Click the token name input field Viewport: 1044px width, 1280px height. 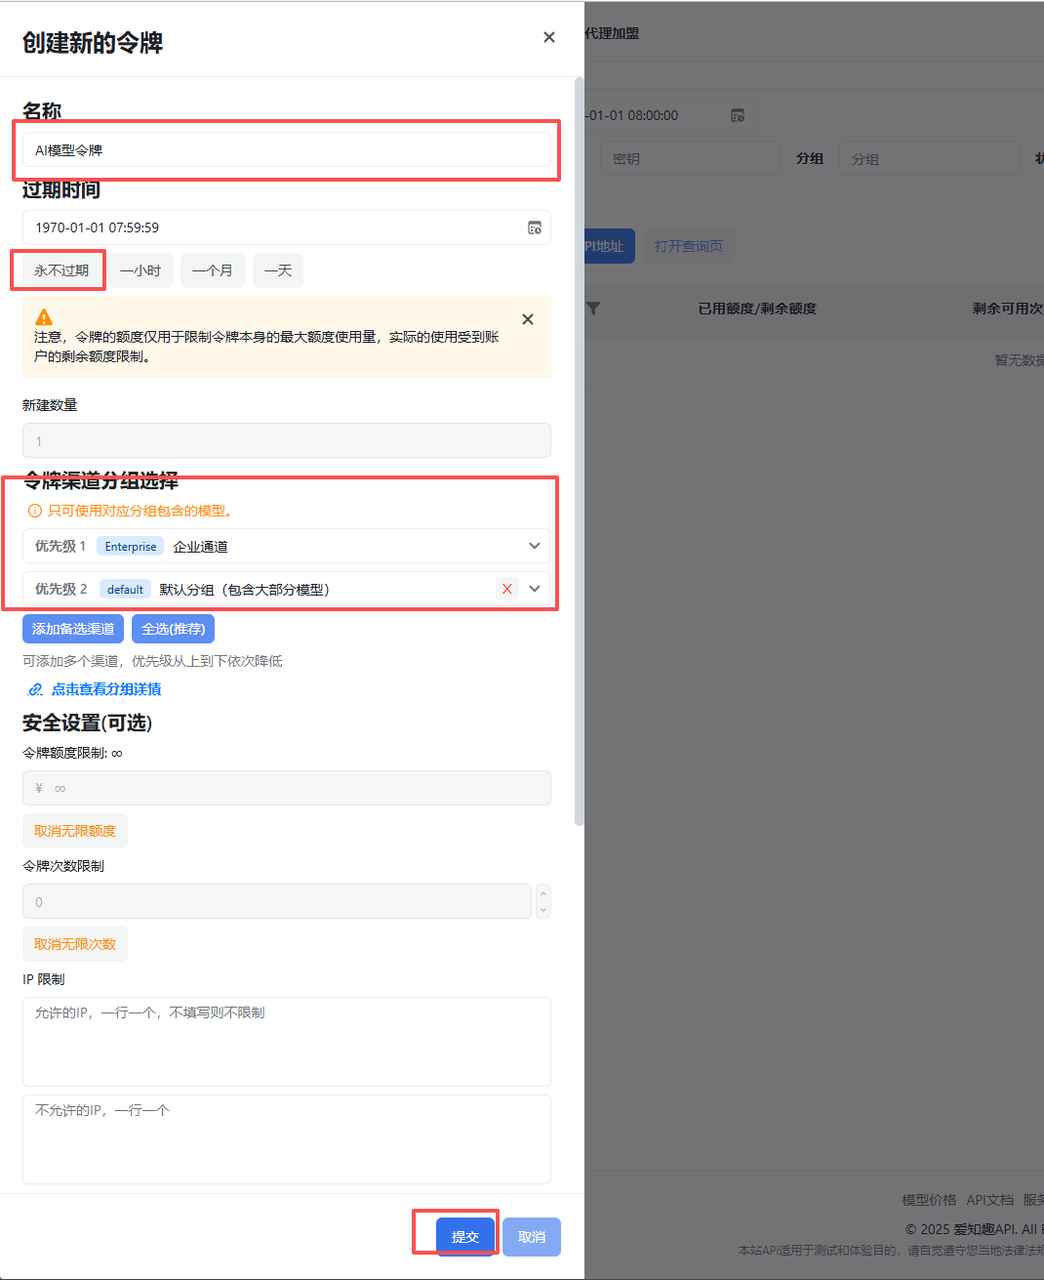click(x=286, y=150)
